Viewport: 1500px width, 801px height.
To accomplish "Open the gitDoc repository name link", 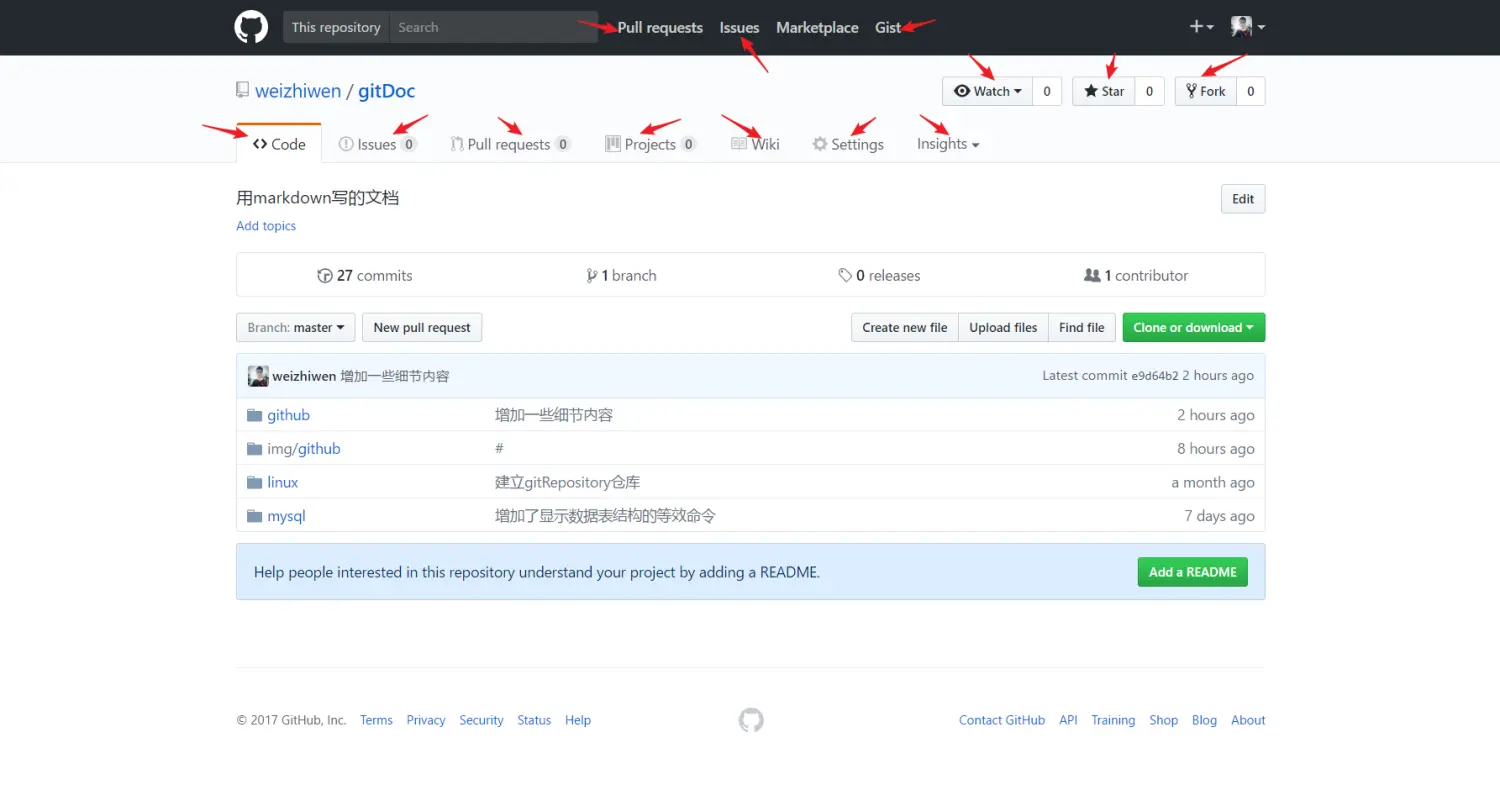I will pyautogui.click(x=387, y=91).
